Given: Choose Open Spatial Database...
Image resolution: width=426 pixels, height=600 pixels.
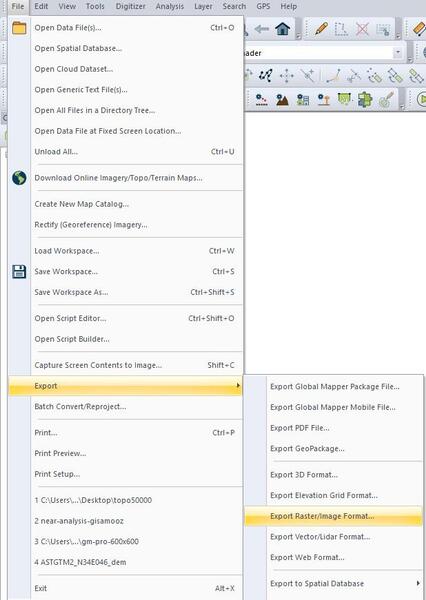Looking at the screenshot, I should pyautogui.click(x=125, y=48).
